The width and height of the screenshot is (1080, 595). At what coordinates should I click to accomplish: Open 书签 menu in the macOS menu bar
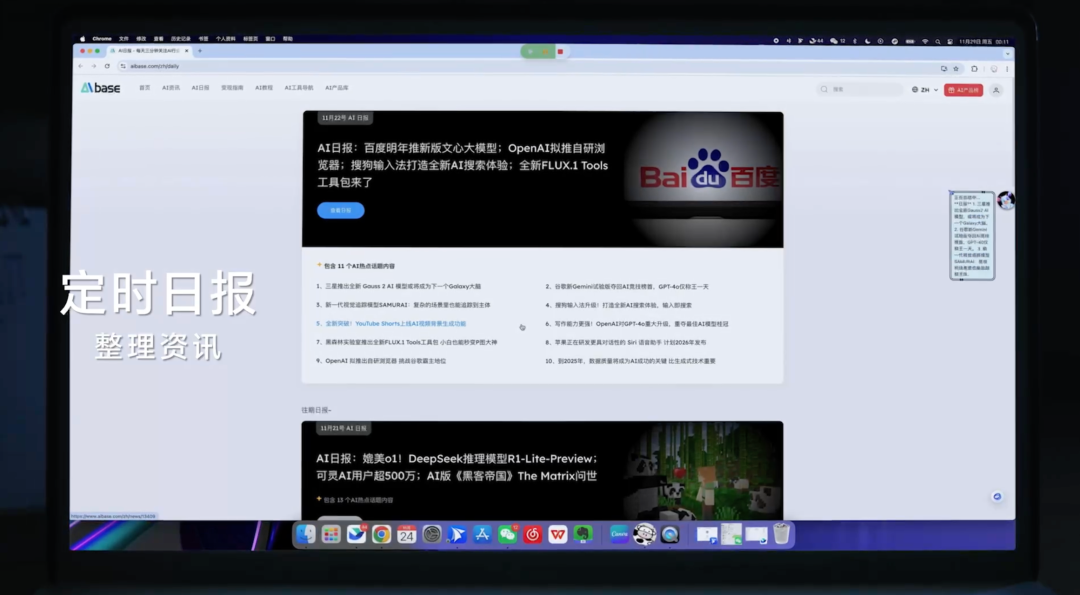tap(203, 39)
